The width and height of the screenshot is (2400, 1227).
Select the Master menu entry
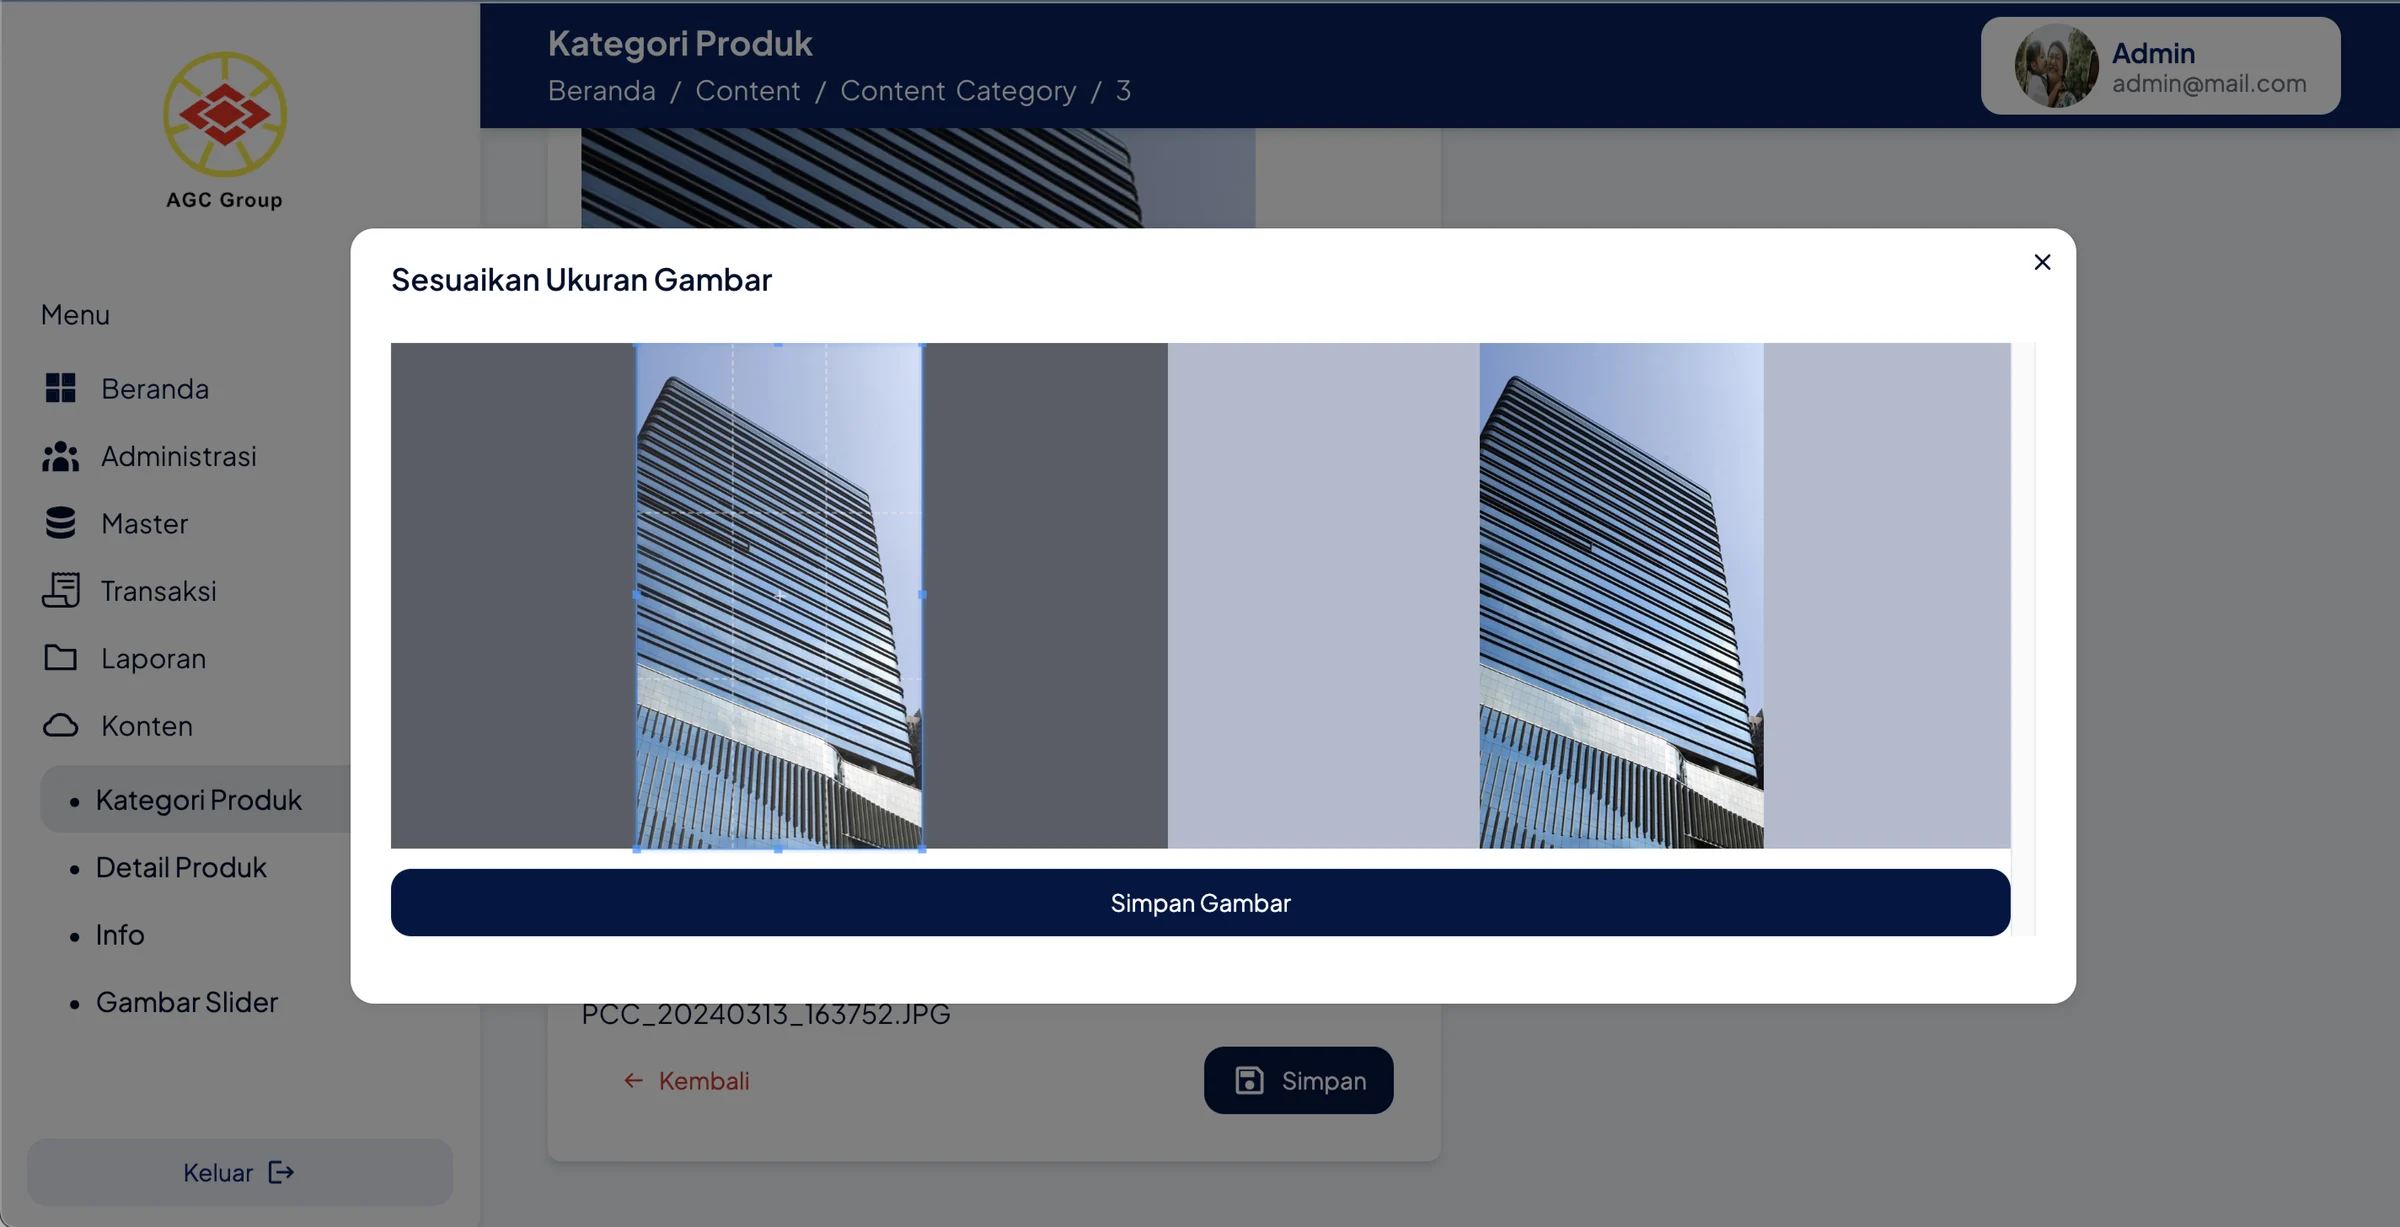pyautogui.click(x=144, y=523)
